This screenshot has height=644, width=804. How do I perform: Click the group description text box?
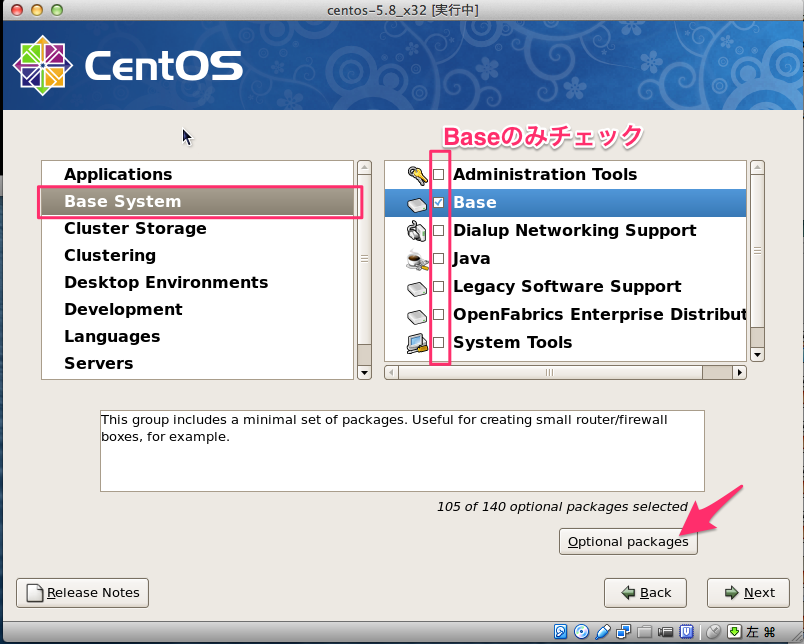click(402, 451)
